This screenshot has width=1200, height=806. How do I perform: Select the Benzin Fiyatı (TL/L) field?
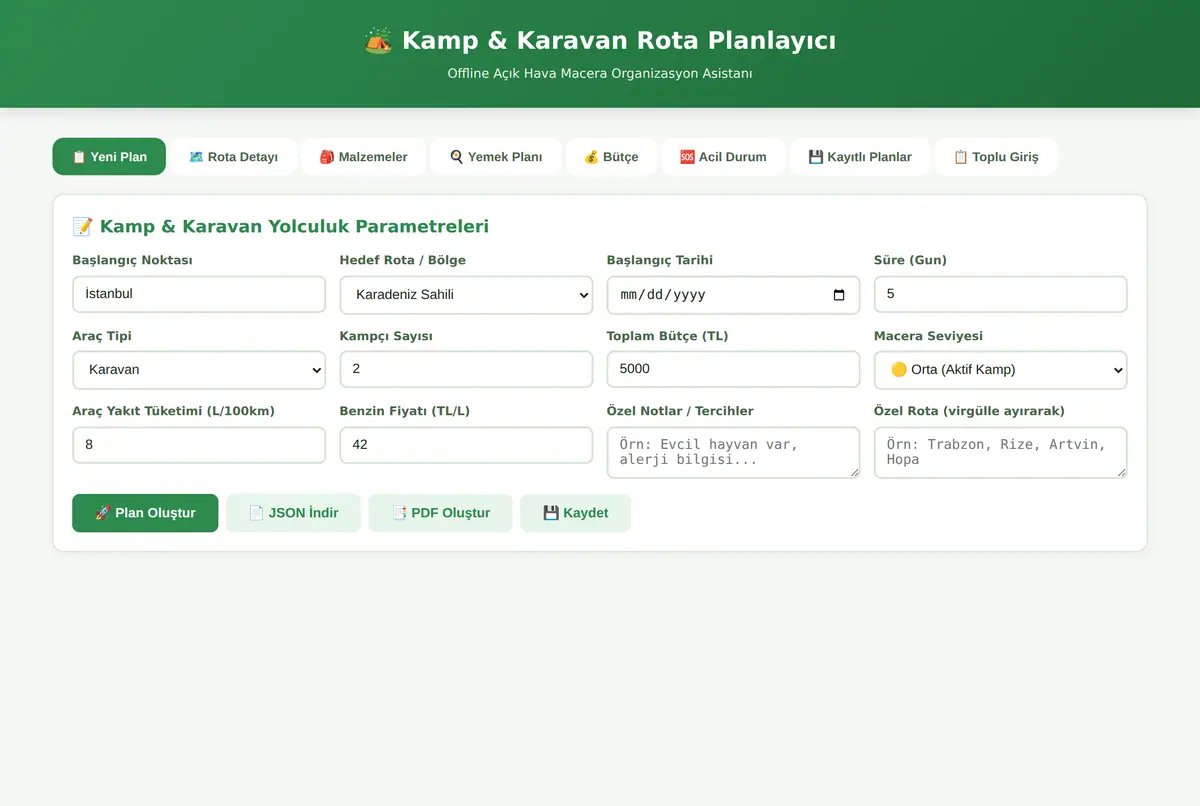(x=466, y=445)
